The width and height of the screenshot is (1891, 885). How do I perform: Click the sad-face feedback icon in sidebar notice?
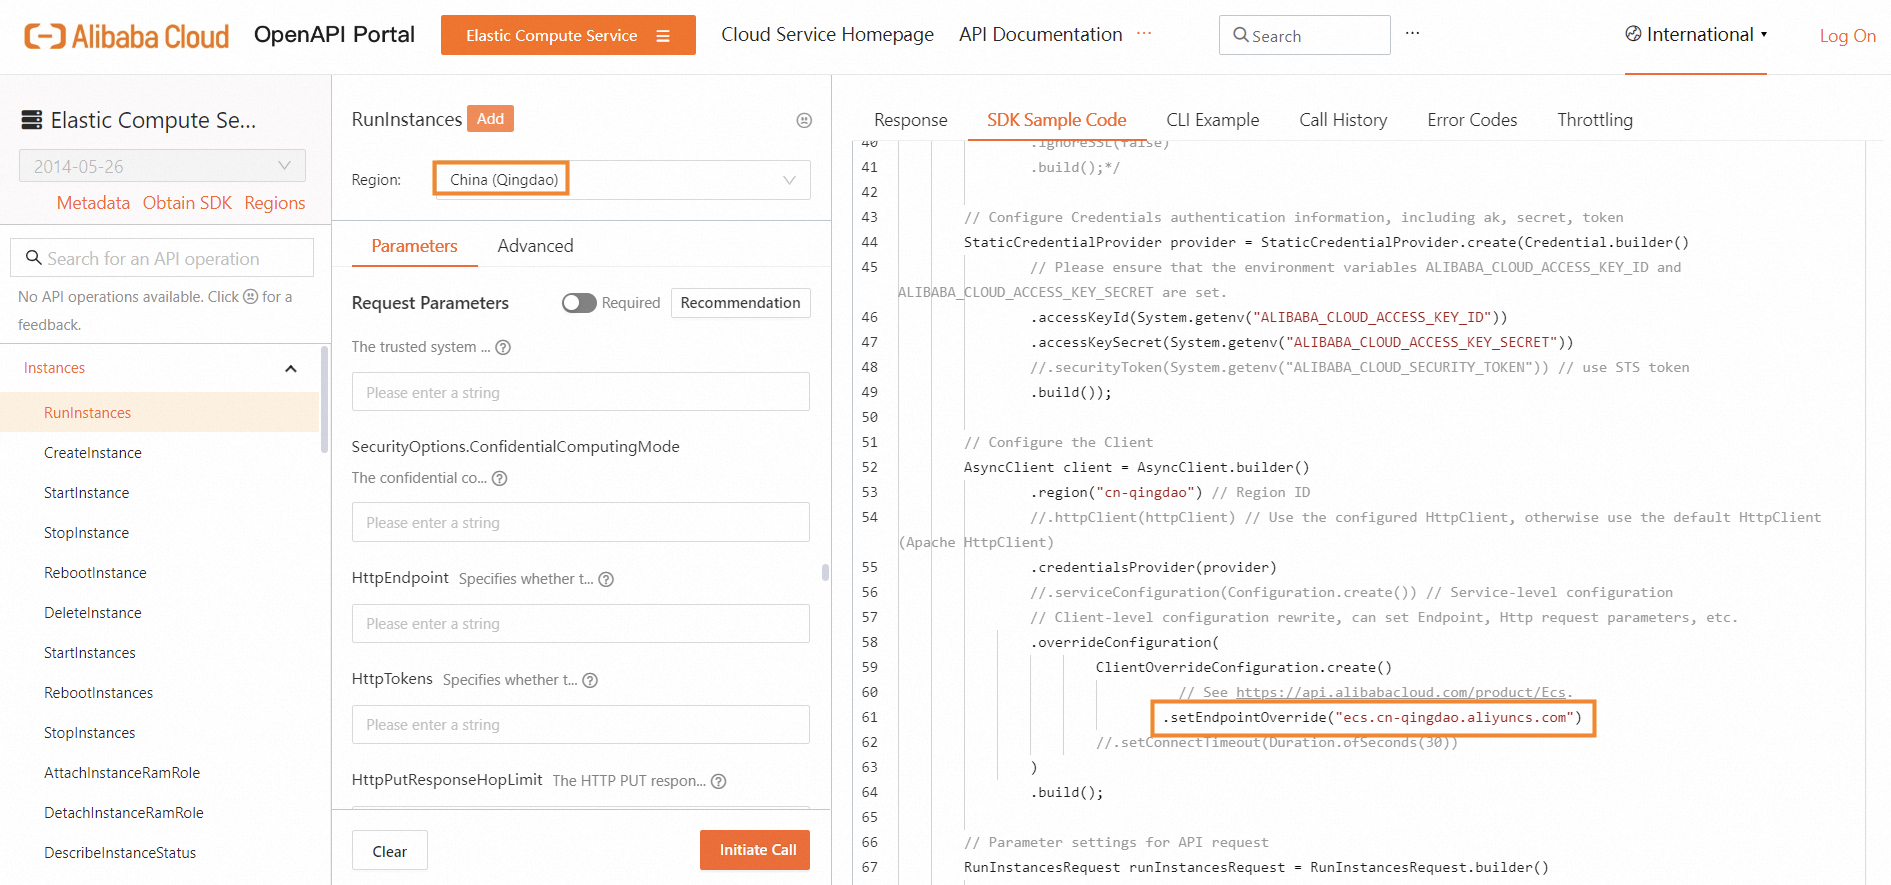(251, 297)
